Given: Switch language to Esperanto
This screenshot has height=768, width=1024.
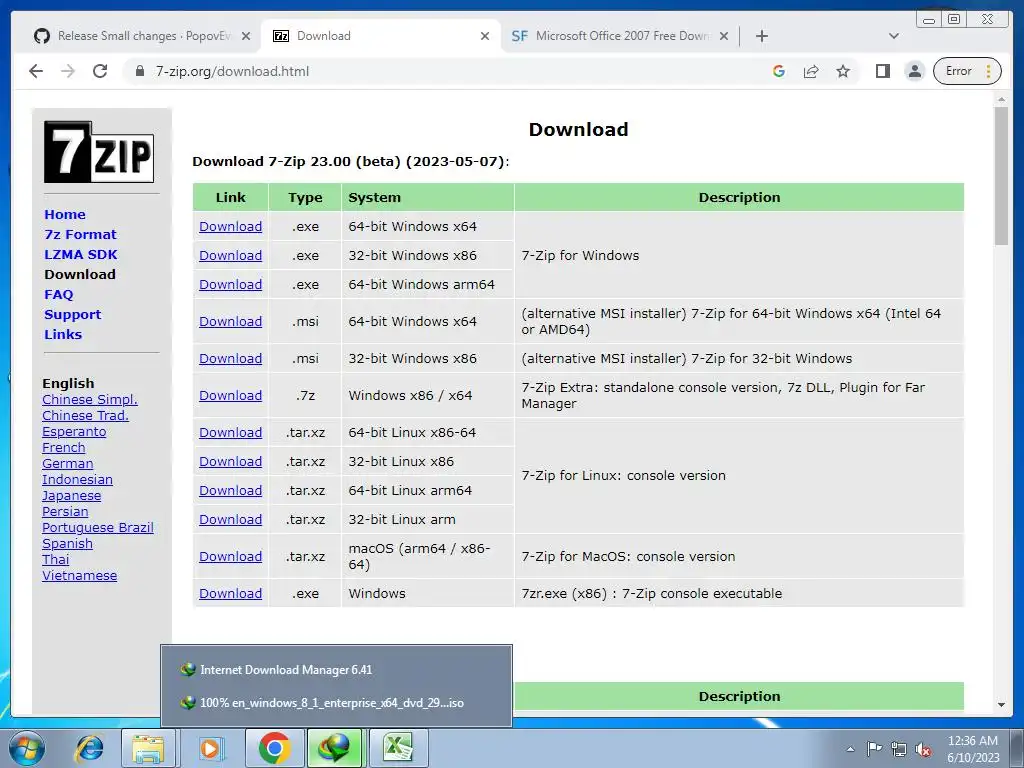Looking at the screenshot, I should click(74, 432).
